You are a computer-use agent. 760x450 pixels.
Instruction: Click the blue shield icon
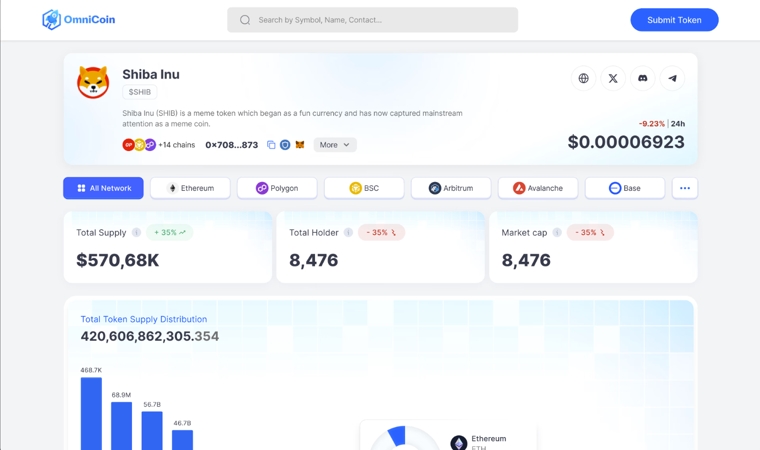[x=285, y=145]
